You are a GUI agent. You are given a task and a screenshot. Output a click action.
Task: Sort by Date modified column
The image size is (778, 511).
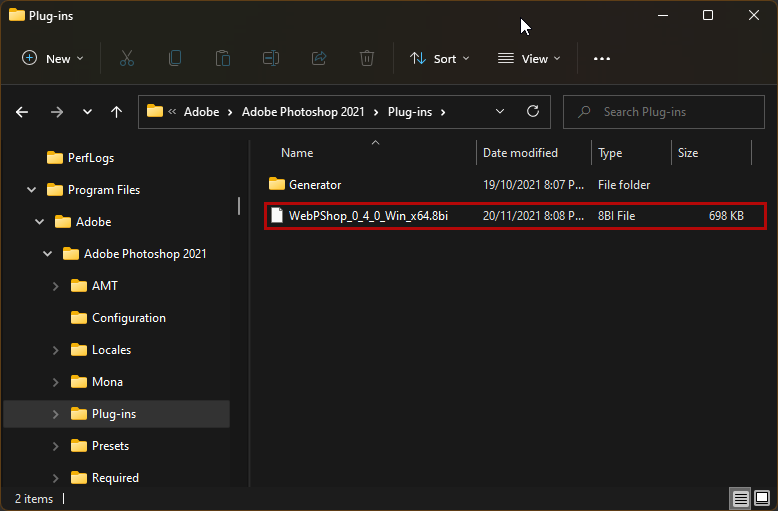coord(520,153)
